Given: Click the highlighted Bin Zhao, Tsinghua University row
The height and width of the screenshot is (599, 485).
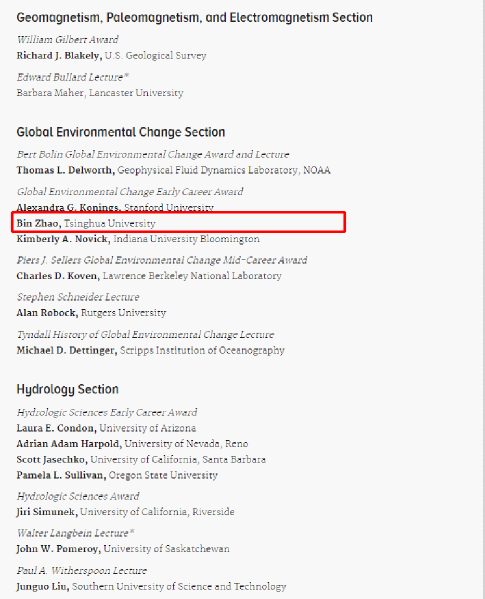Looking at the screenshot, I should (179, 222).
